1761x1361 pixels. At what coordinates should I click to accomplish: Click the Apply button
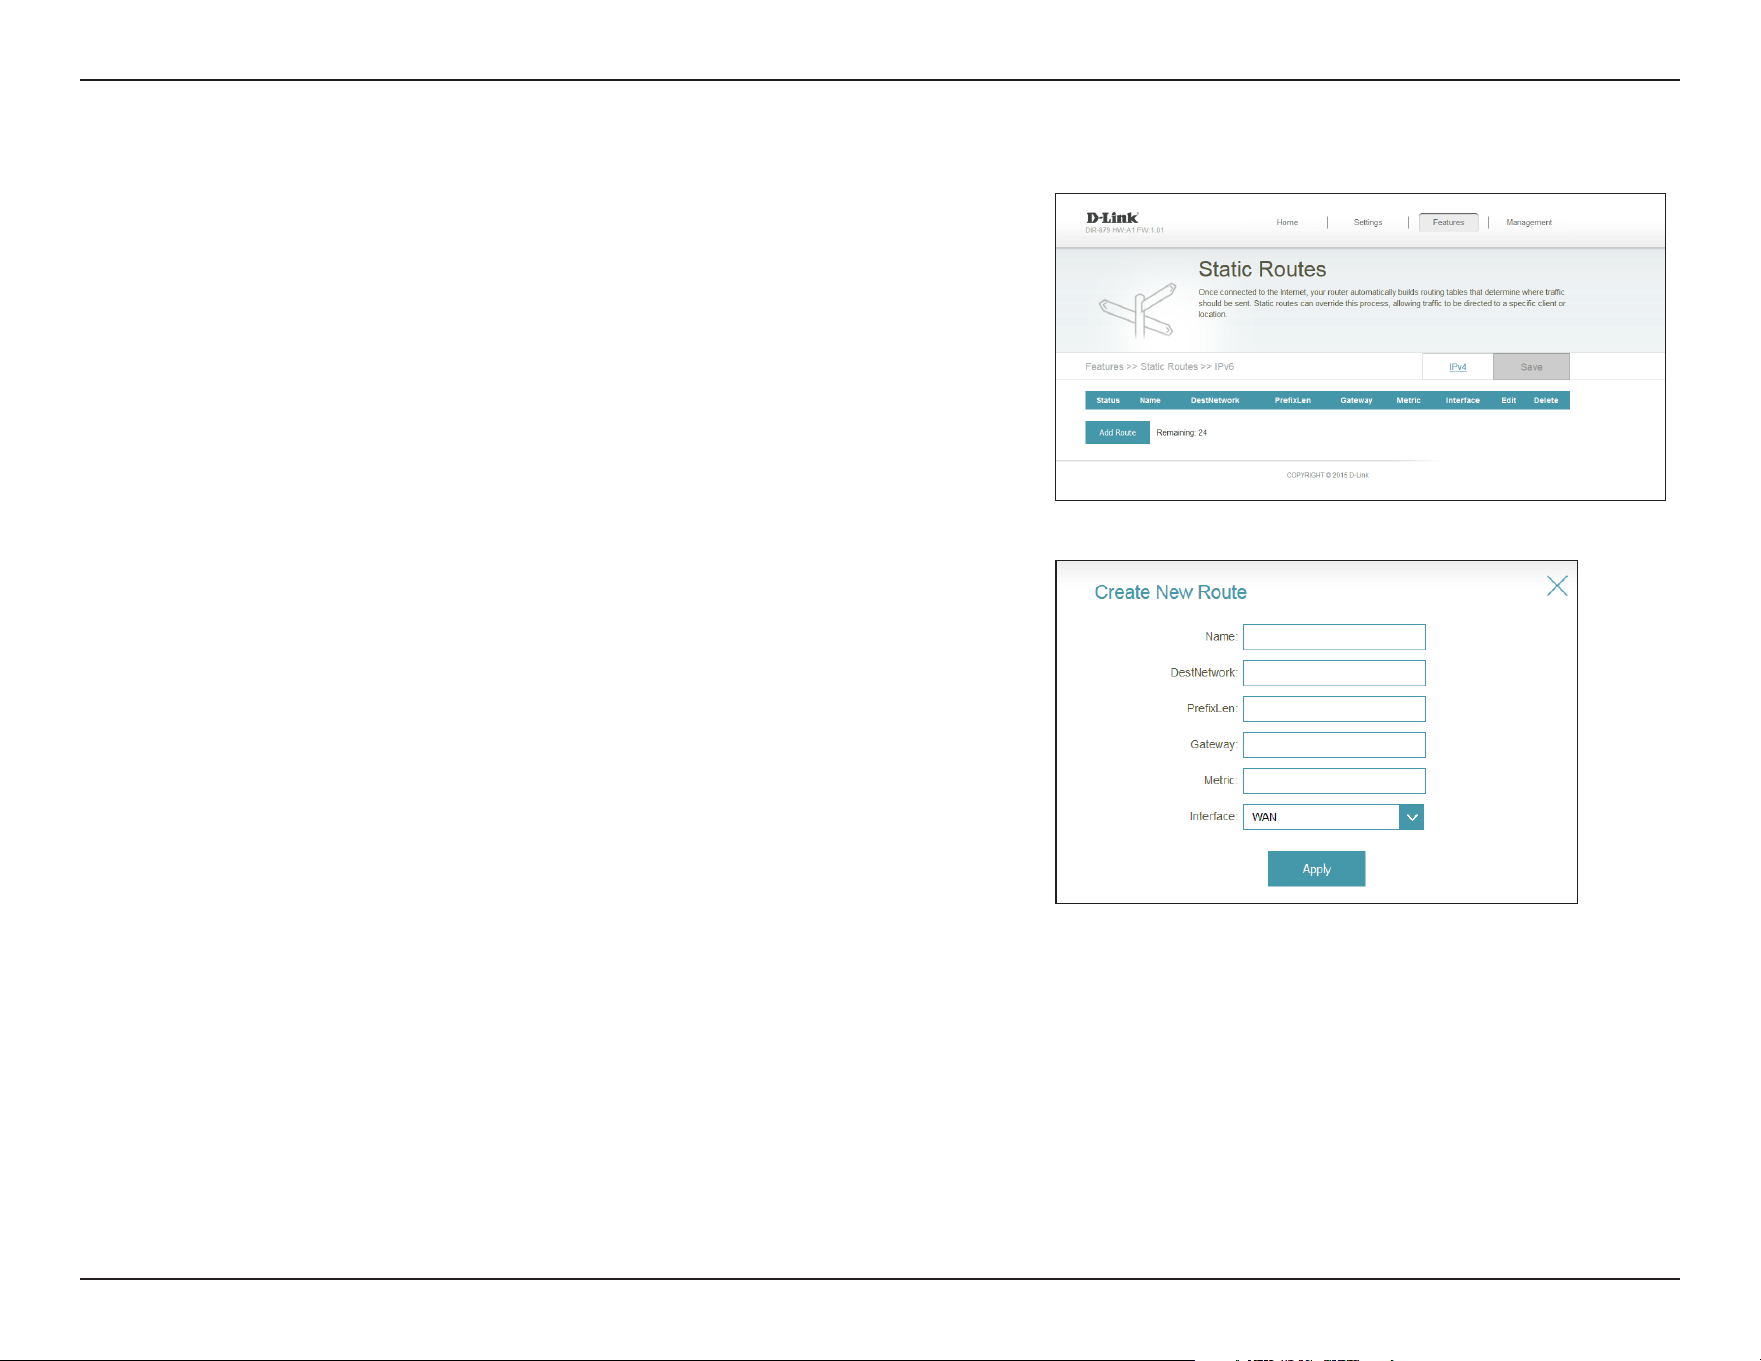click(1316, 869)
